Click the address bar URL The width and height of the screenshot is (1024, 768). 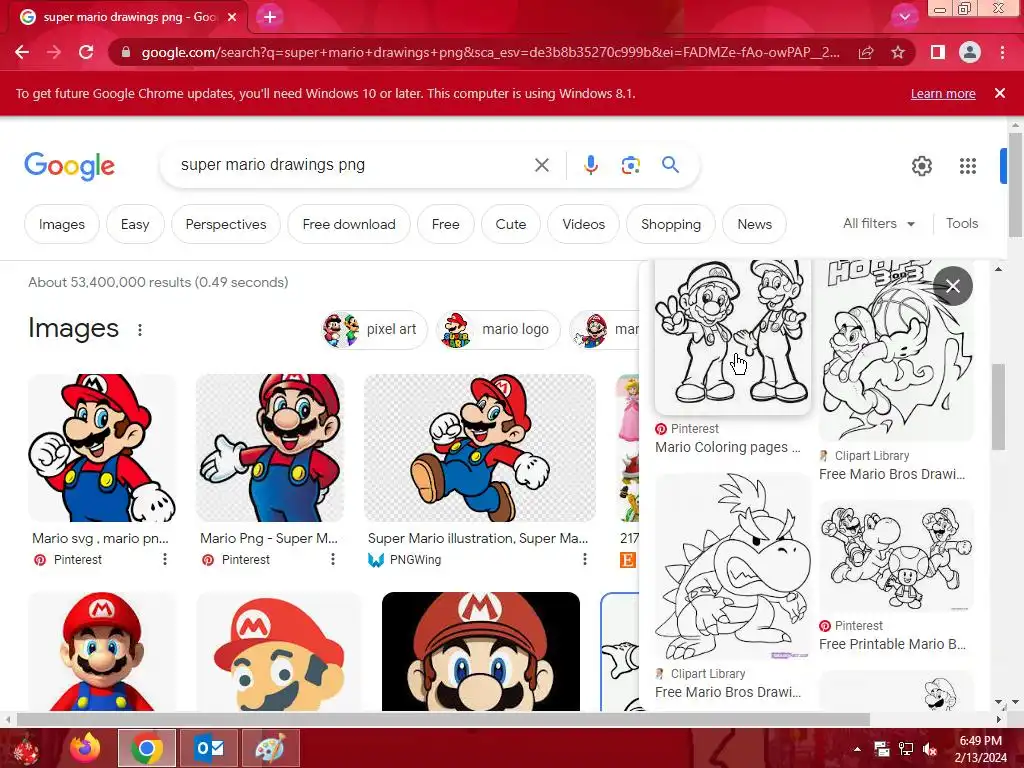pos(490,52)
